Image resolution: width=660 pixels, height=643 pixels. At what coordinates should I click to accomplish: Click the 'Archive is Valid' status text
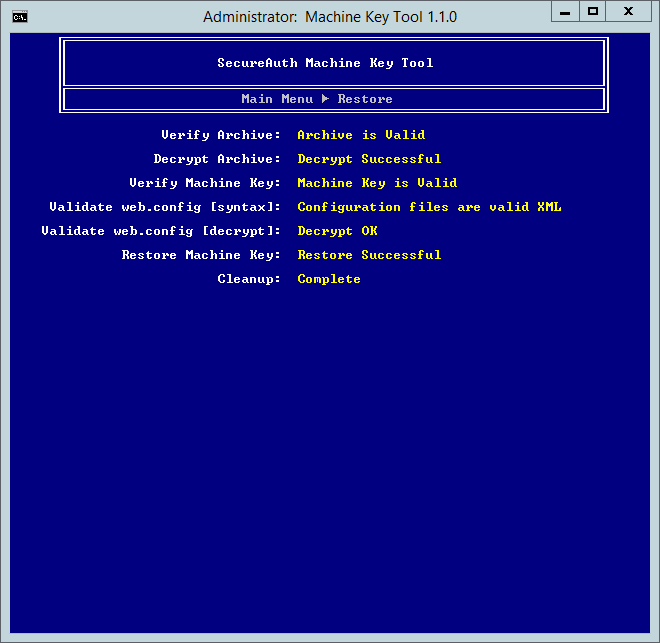[x=361, y=135]
